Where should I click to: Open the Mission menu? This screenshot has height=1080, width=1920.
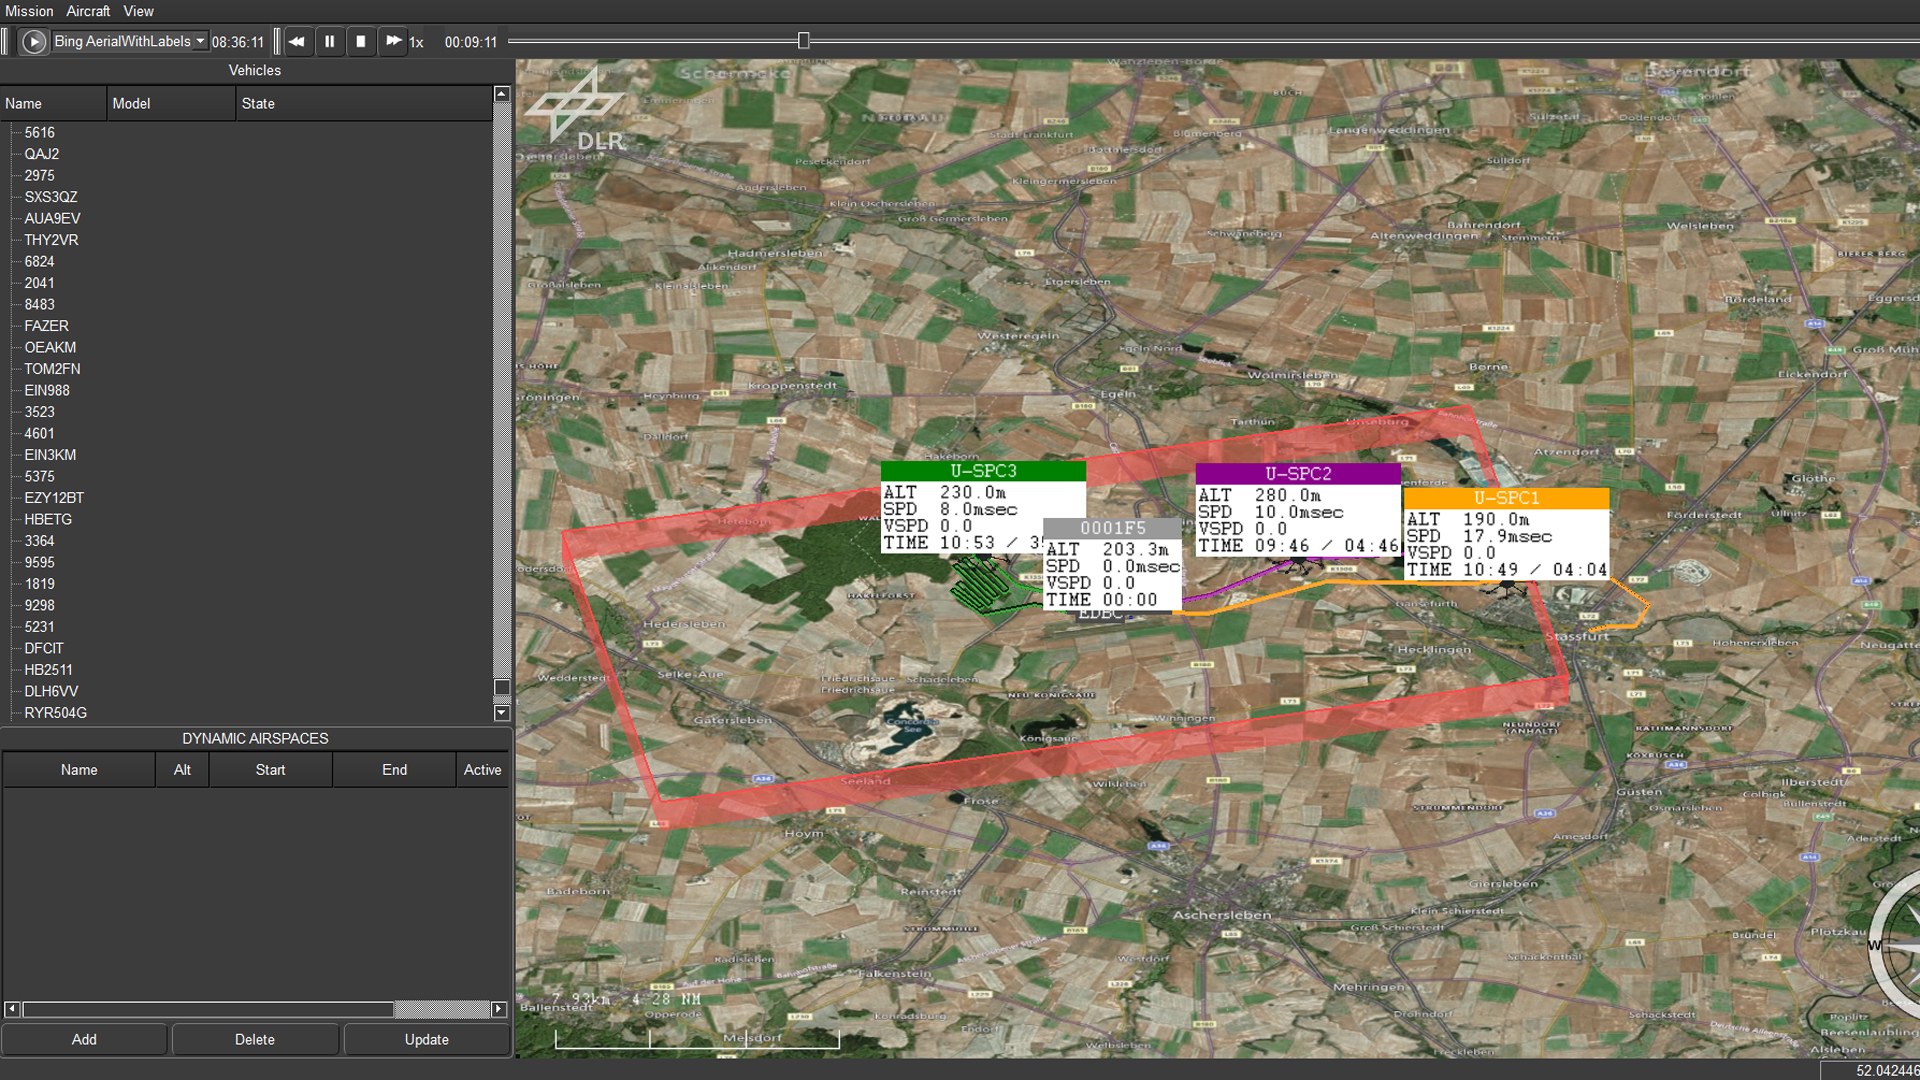coord(30,11)
